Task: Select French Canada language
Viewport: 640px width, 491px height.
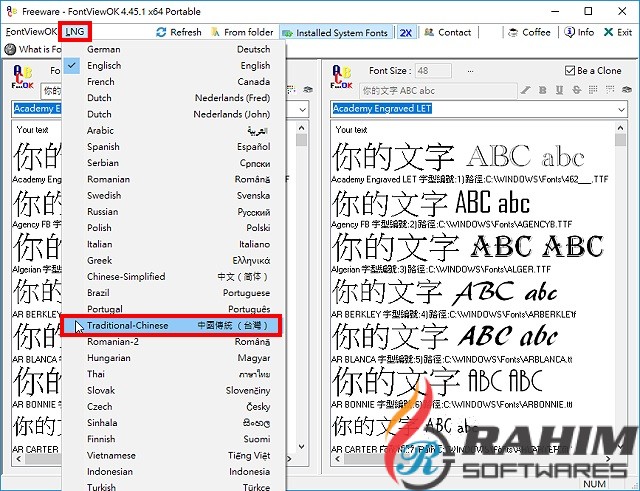Action: [173, 82]
